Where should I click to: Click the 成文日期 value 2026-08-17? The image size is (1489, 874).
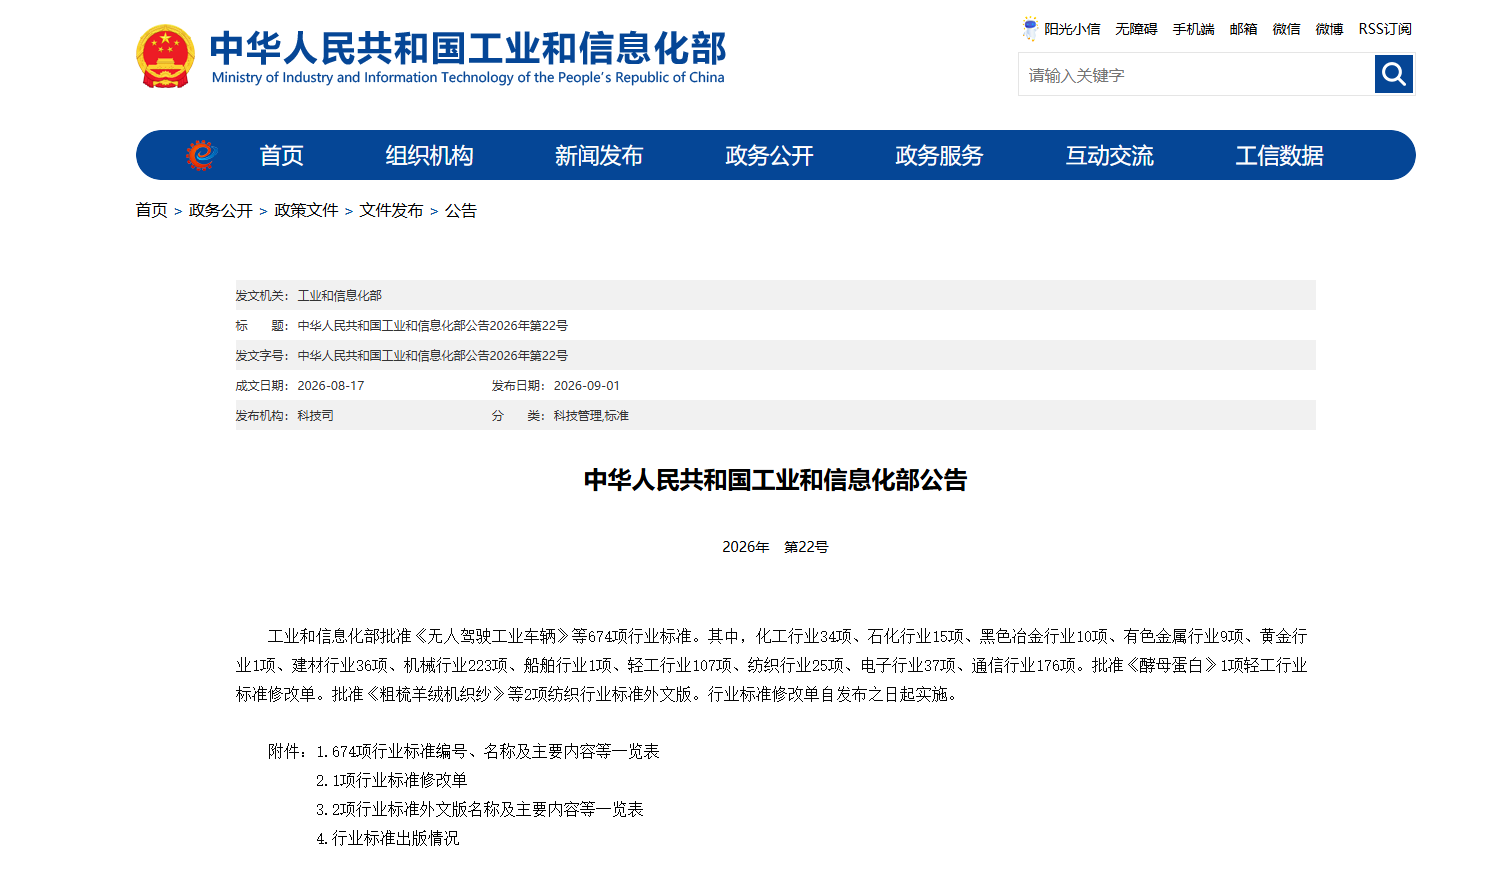point(331,385)
